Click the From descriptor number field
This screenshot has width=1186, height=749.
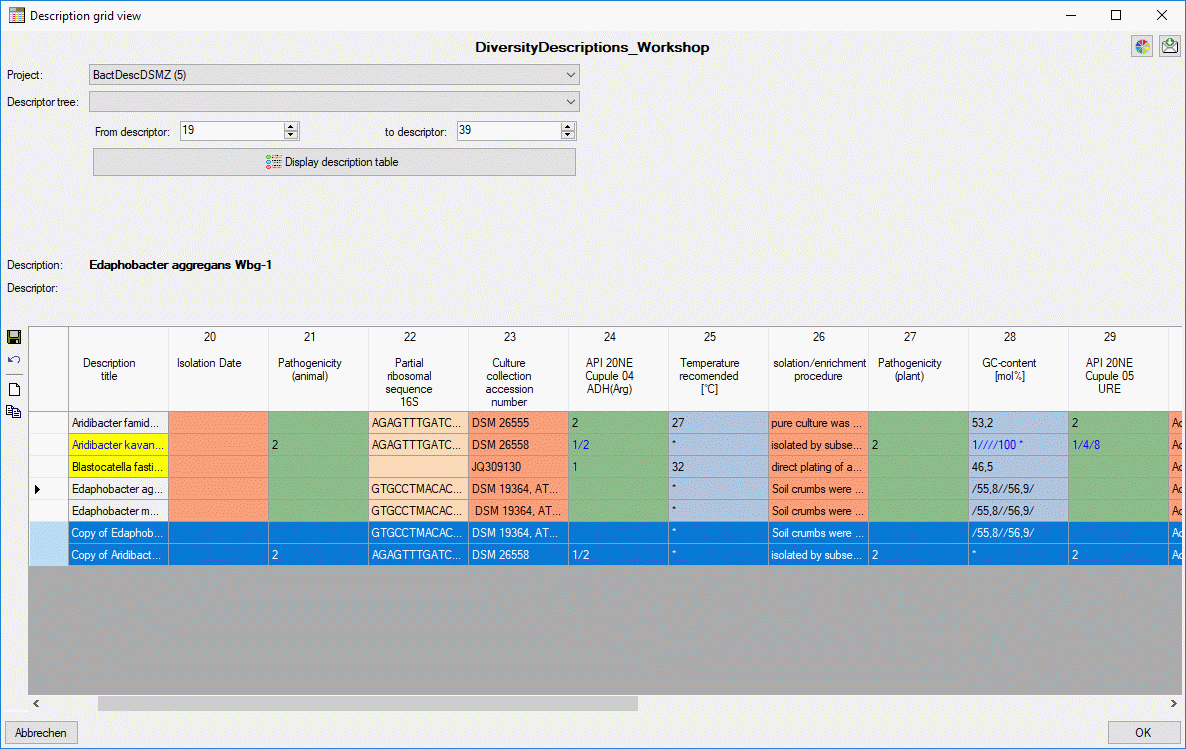click(x=232, y=131)
